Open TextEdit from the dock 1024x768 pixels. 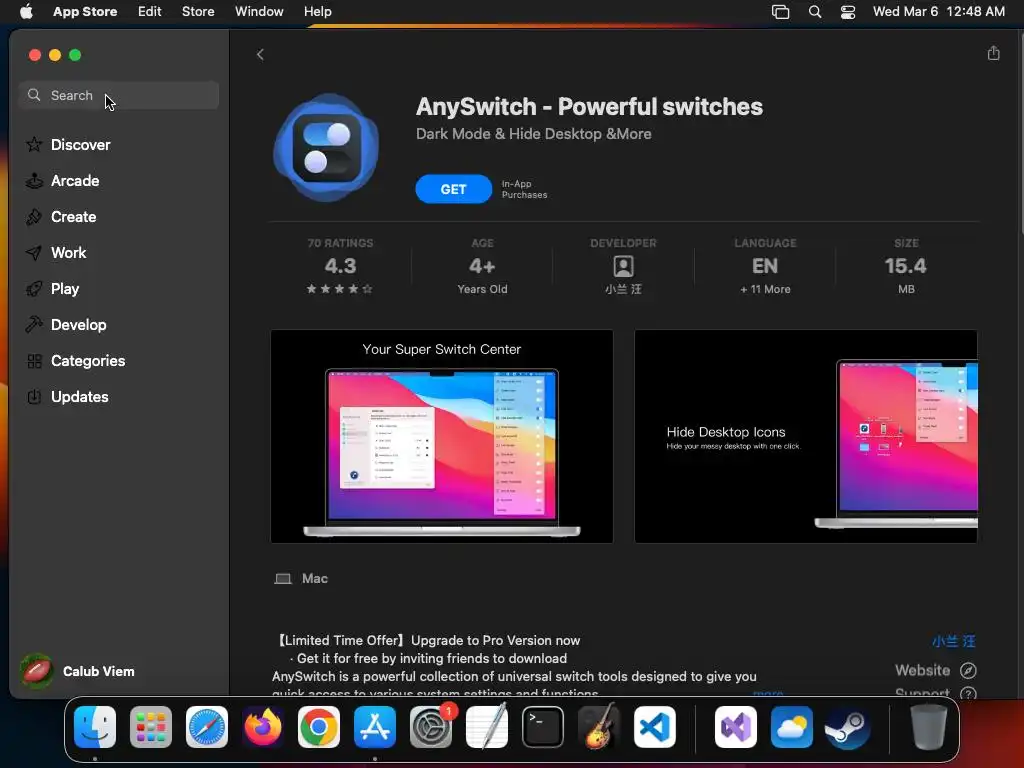[x=487, y=727]
